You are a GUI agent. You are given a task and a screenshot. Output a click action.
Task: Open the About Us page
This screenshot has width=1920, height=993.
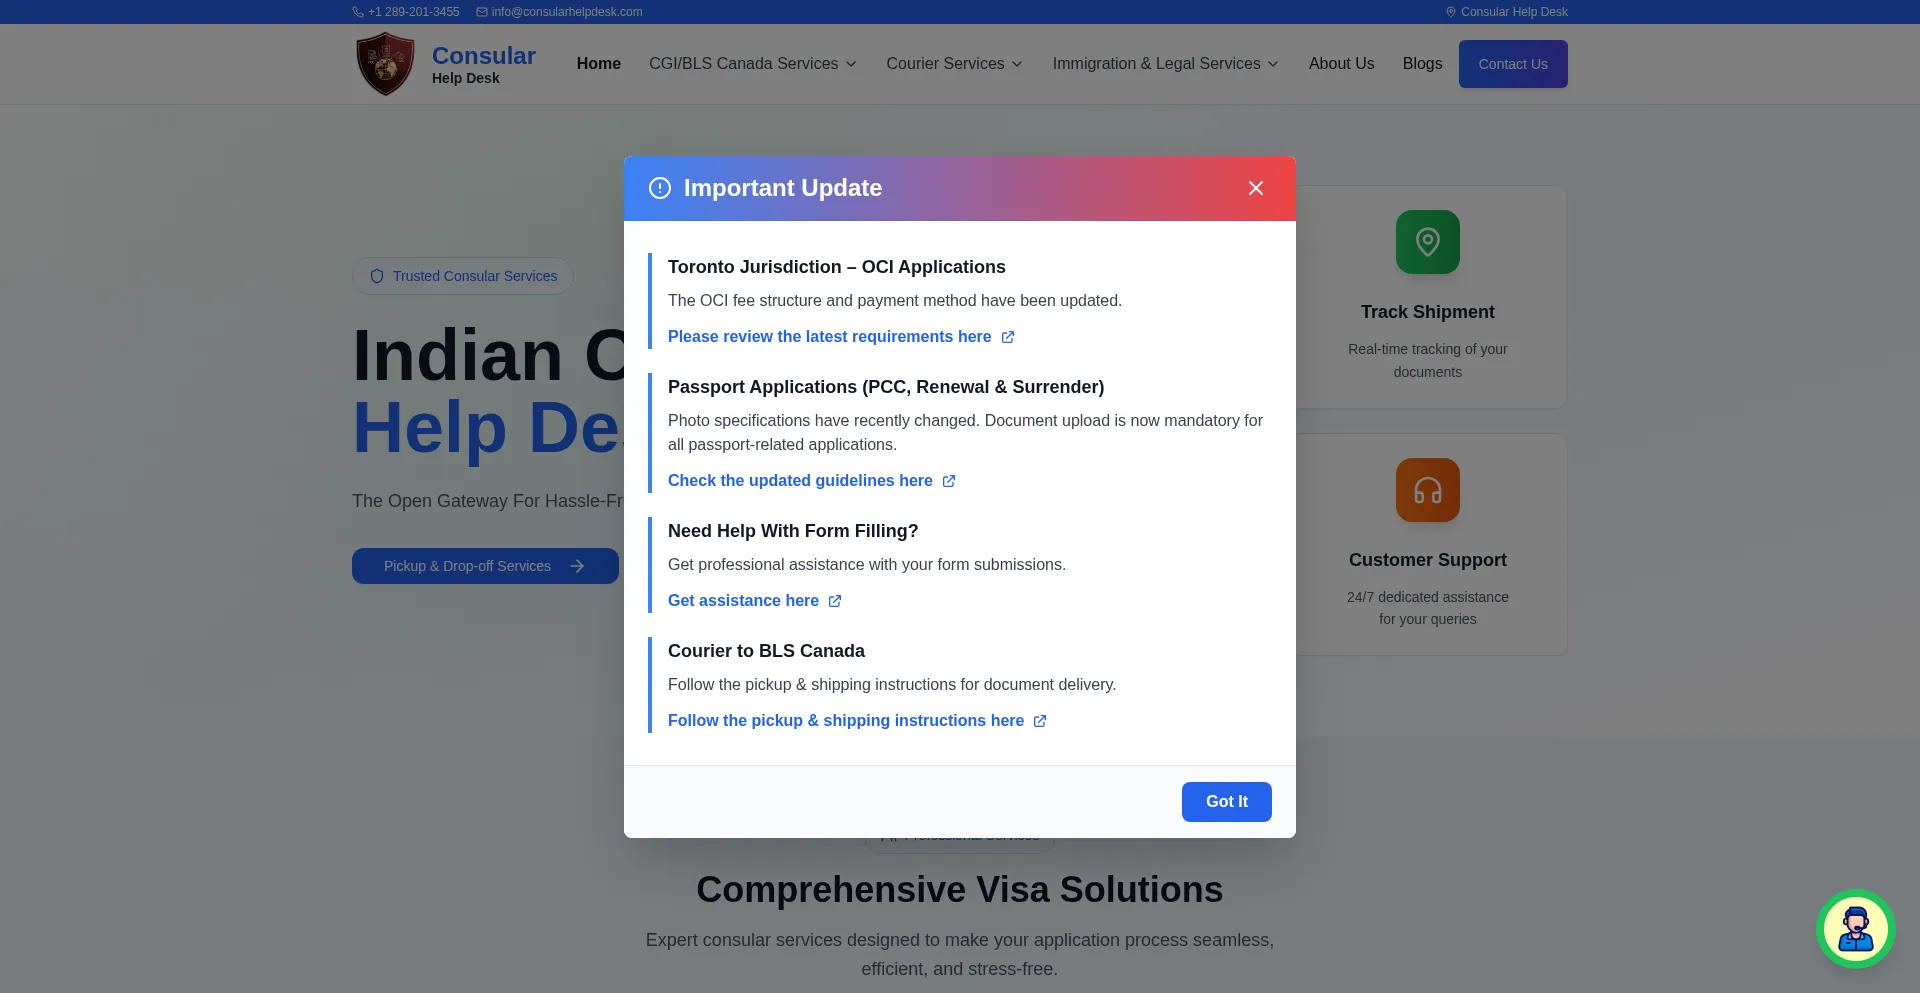[1341, 64]
